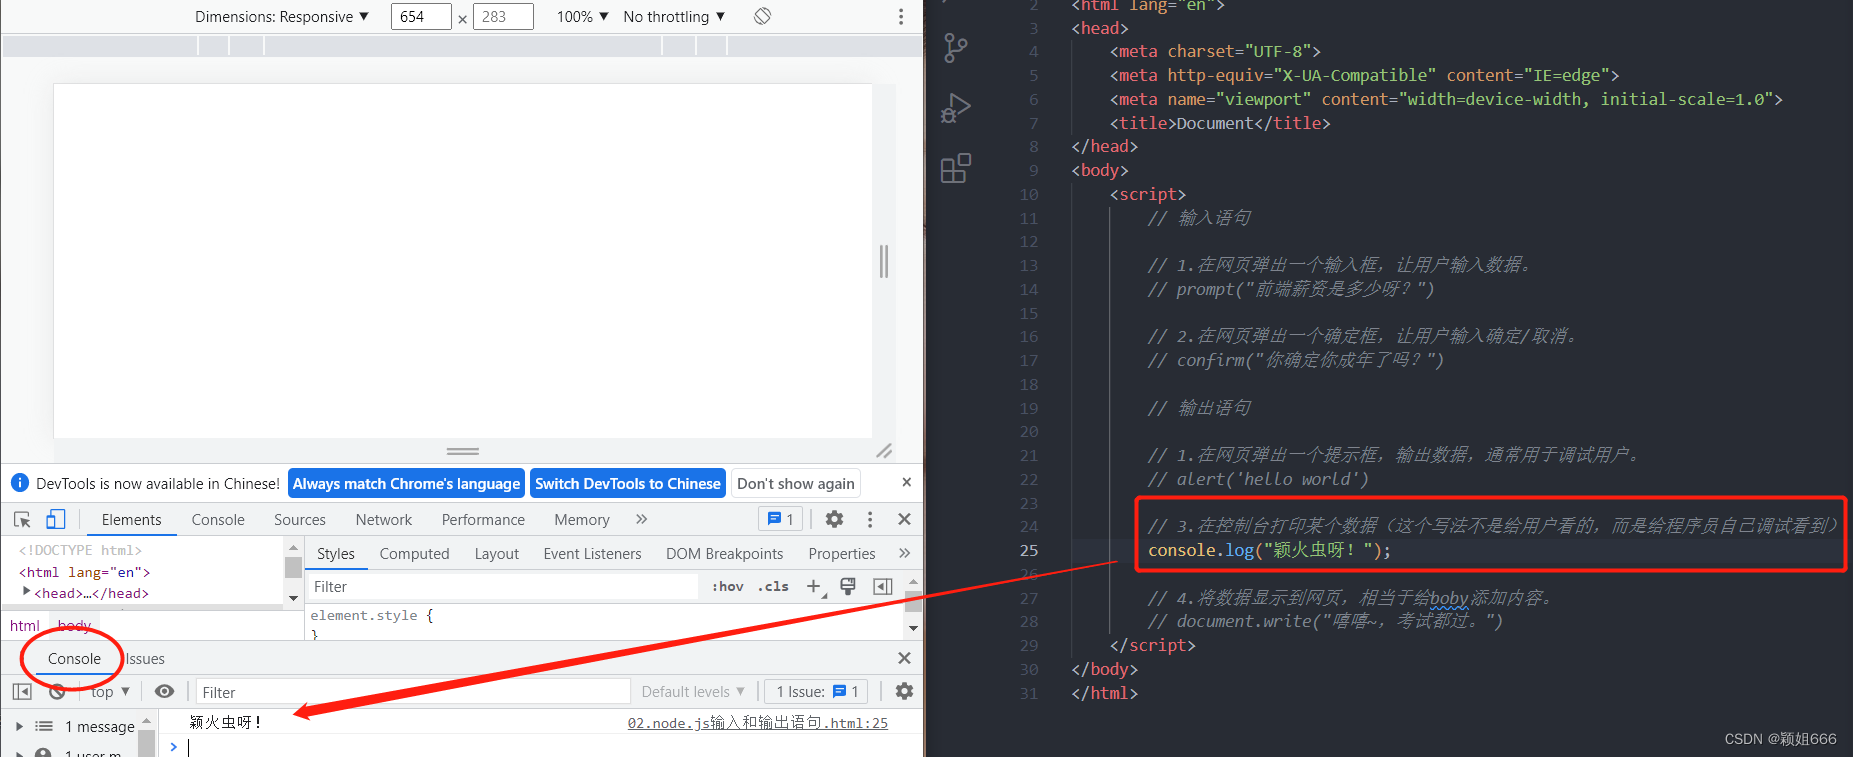Toggle rendering emulations paintbrush icon

click(x=848, y=586)
